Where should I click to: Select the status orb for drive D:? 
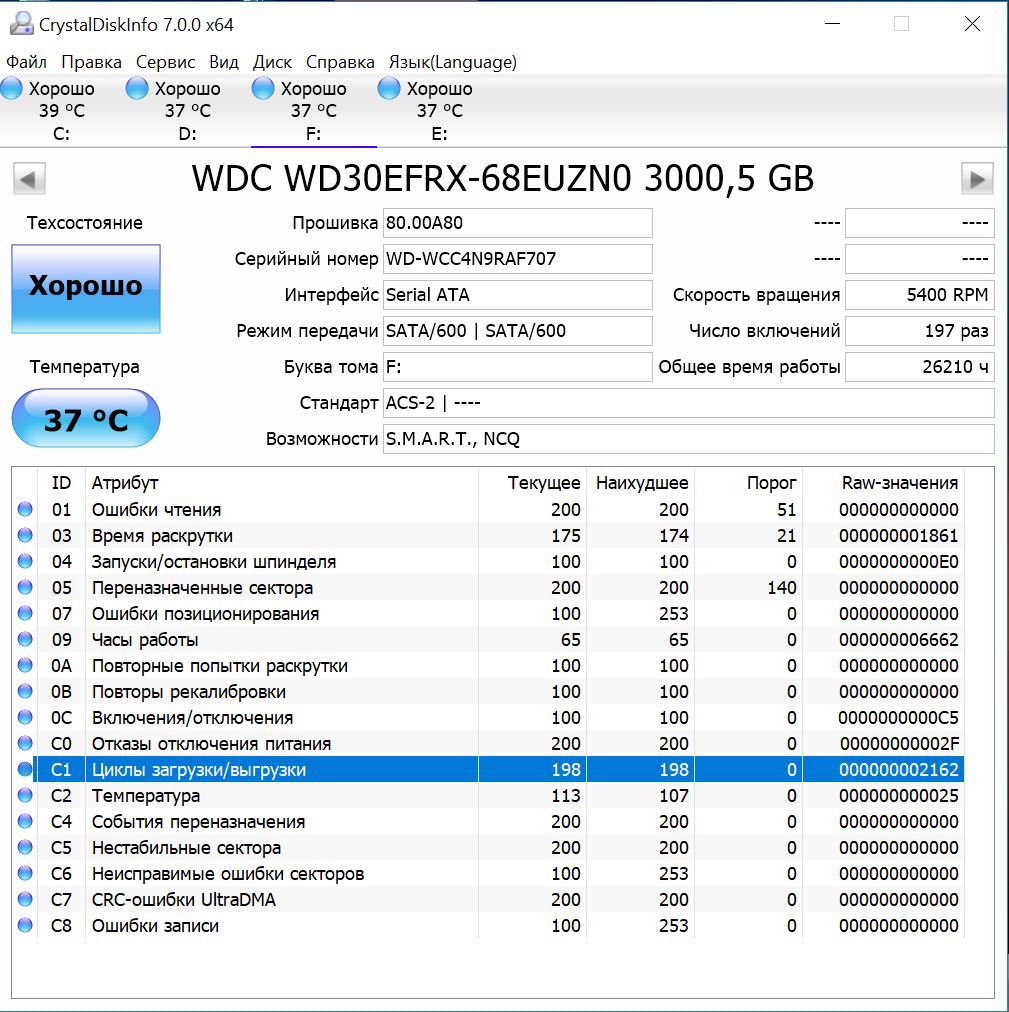[x=137, y=89]
